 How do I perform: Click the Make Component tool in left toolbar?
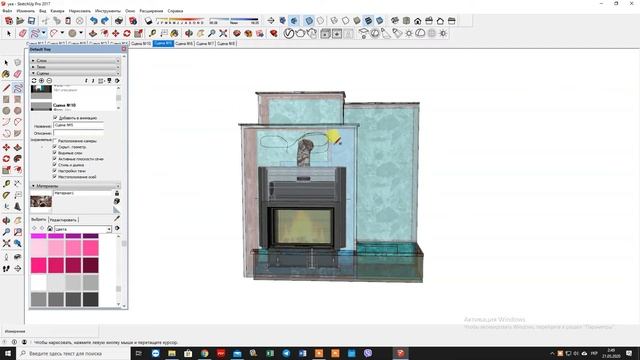18,62
